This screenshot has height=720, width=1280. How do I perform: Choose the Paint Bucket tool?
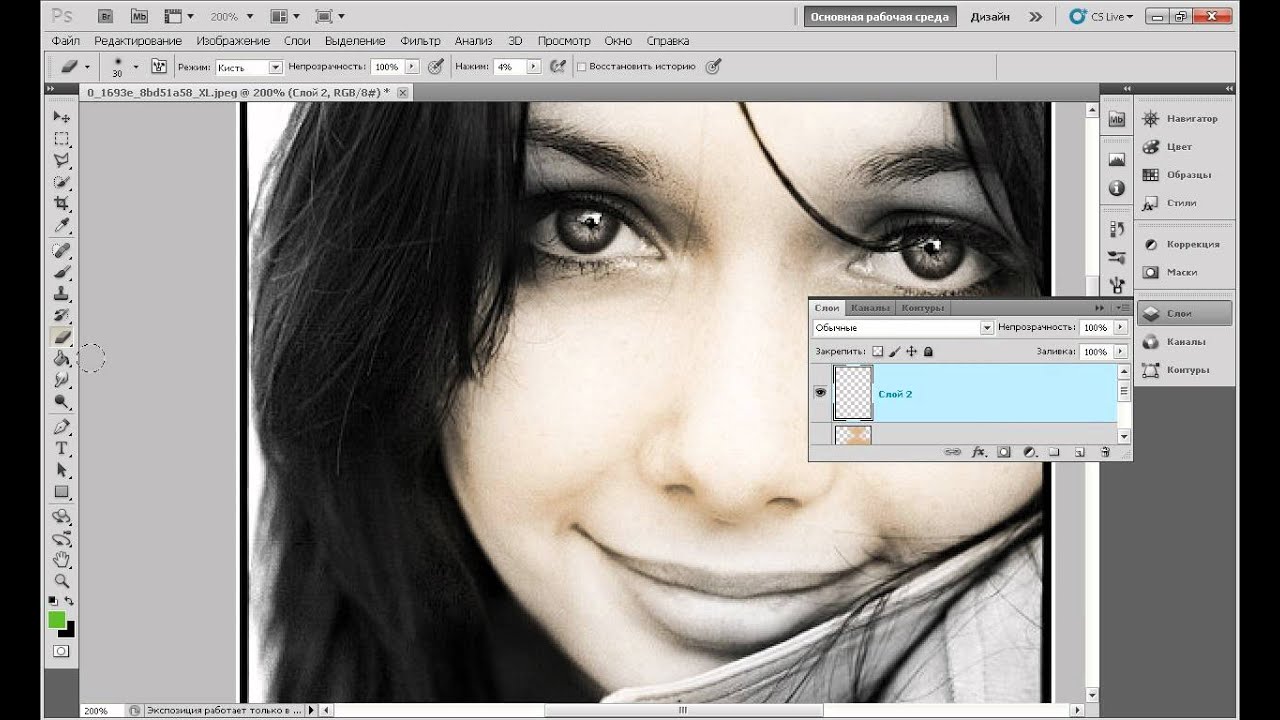(x=62, y=359)
